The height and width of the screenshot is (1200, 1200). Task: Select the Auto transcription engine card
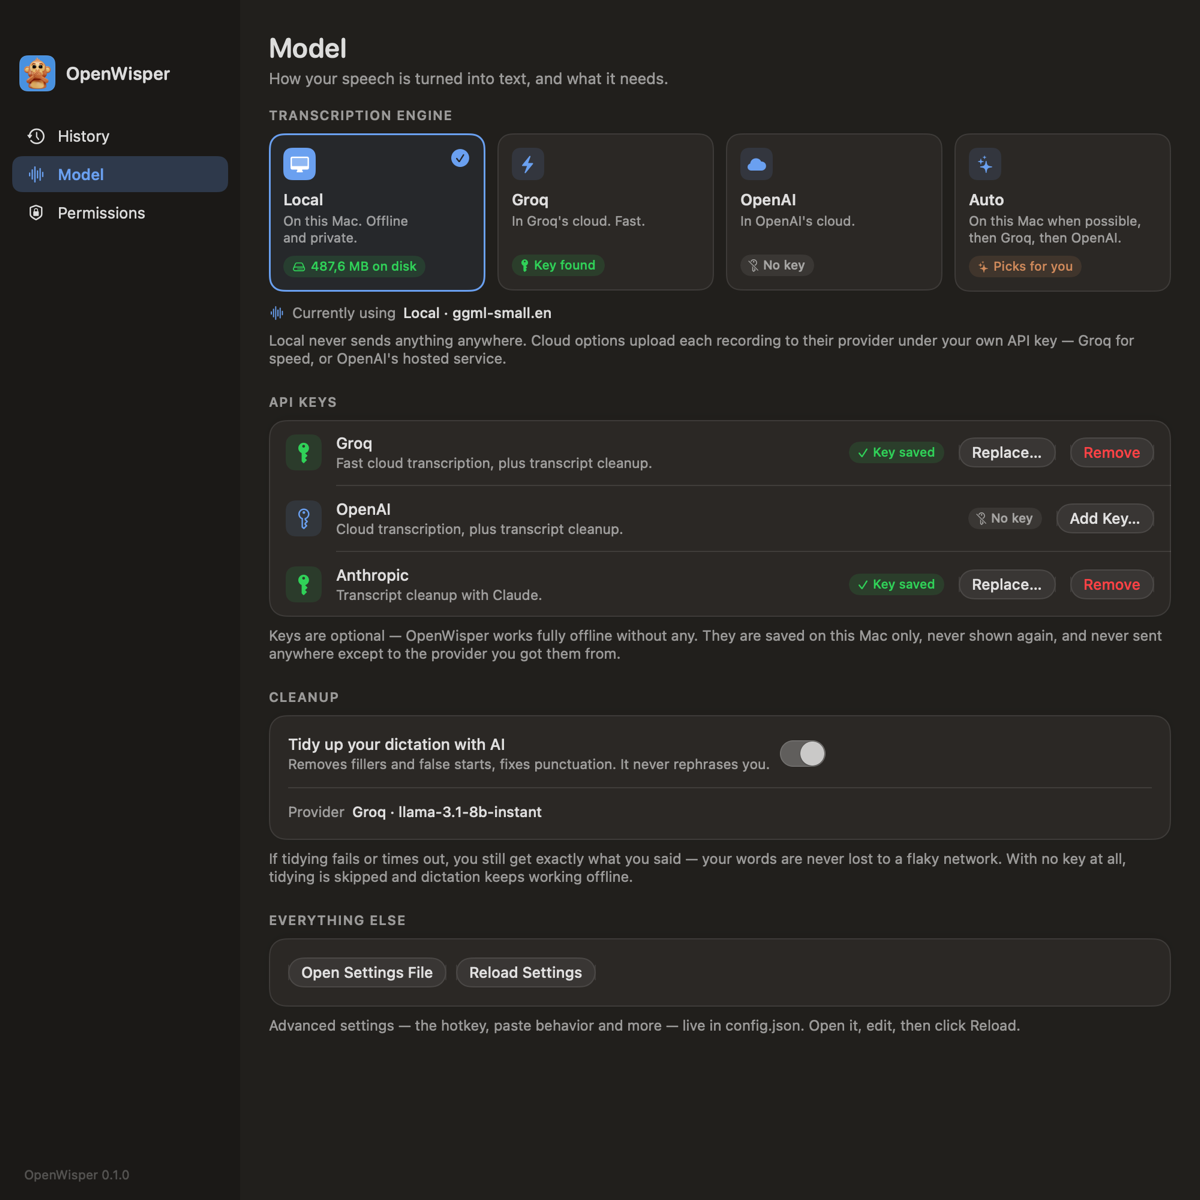[x=1062, y=212]
